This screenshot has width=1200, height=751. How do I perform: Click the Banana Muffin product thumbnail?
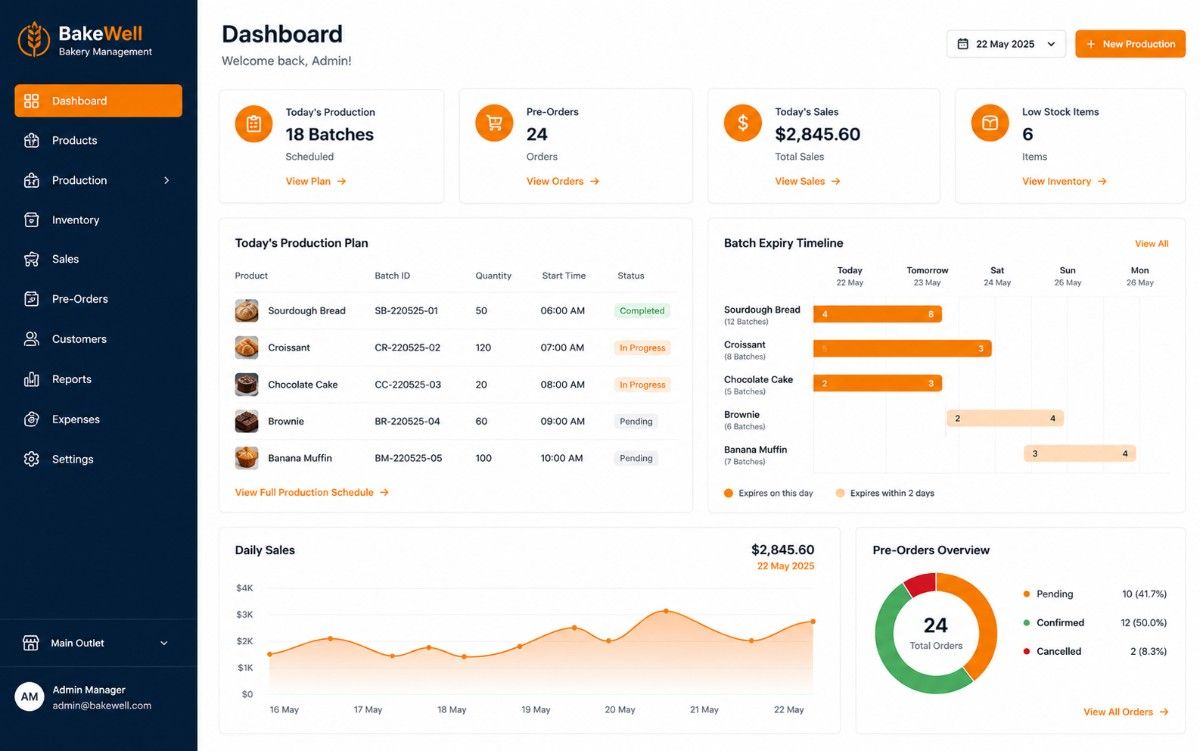click(x=246, y=458)
